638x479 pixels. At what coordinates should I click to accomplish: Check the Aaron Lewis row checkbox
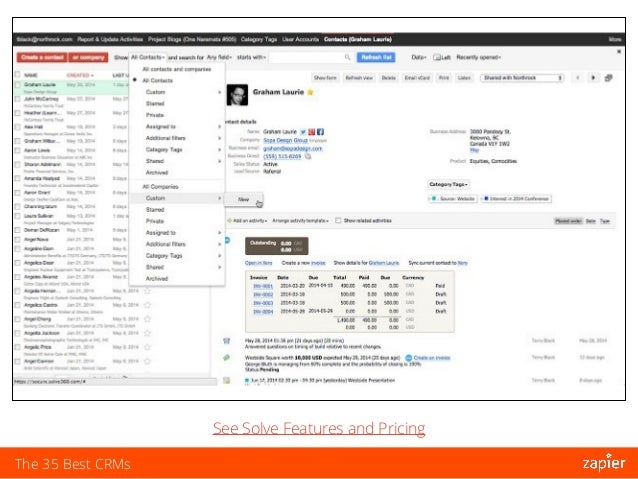click(17, 151)
